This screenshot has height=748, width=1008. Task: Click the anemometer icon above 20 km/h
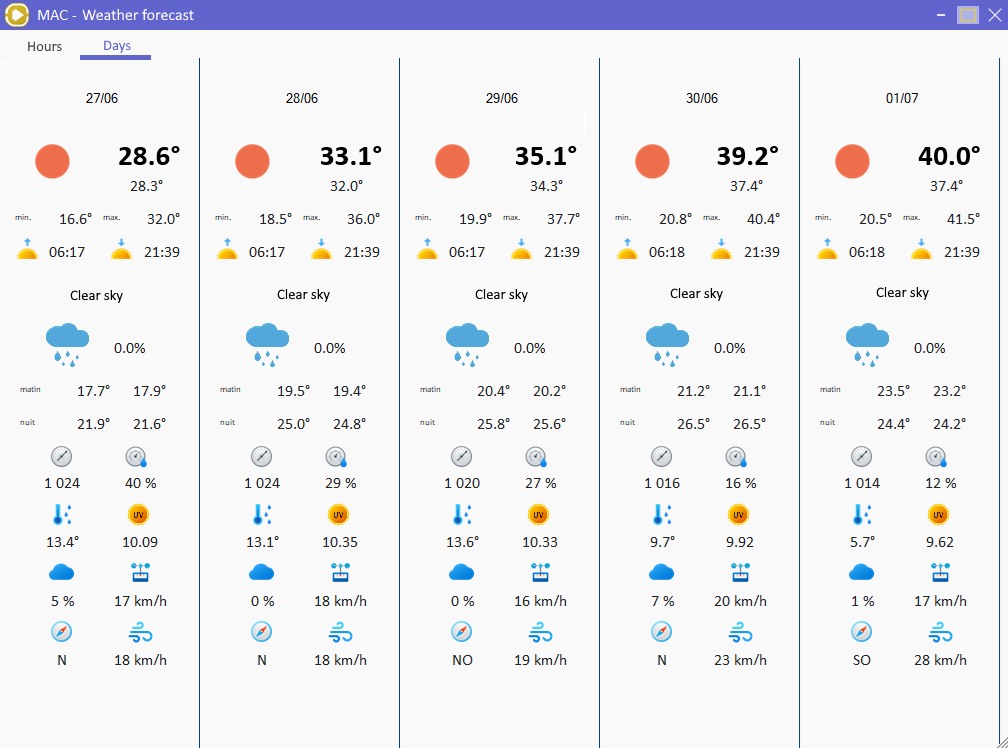pyautogui.click(x=741, y=572)
